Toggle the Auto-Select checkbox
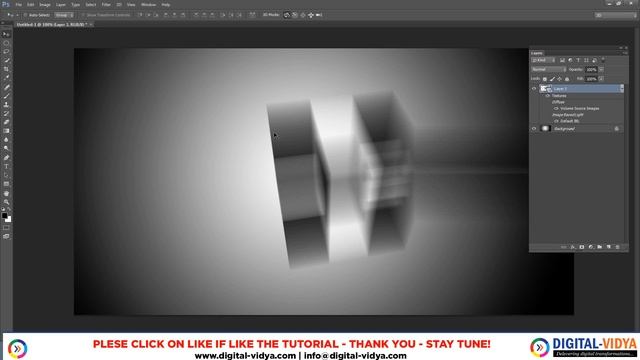Screen dimensions: 640x360 click(25, 15)
